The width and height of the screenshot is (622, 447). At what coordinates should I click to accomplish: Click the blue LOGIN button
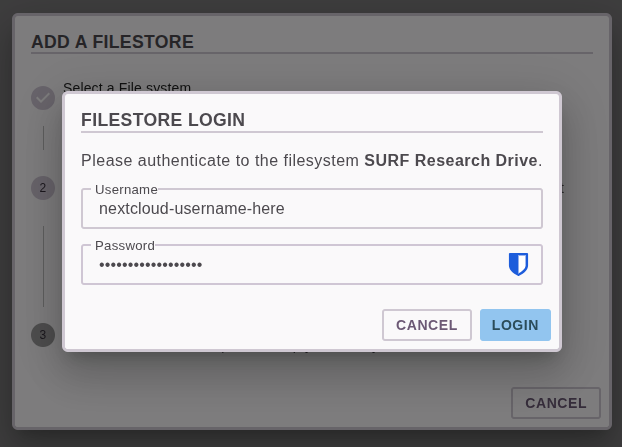pyautogui.click(x=515, y=325)
